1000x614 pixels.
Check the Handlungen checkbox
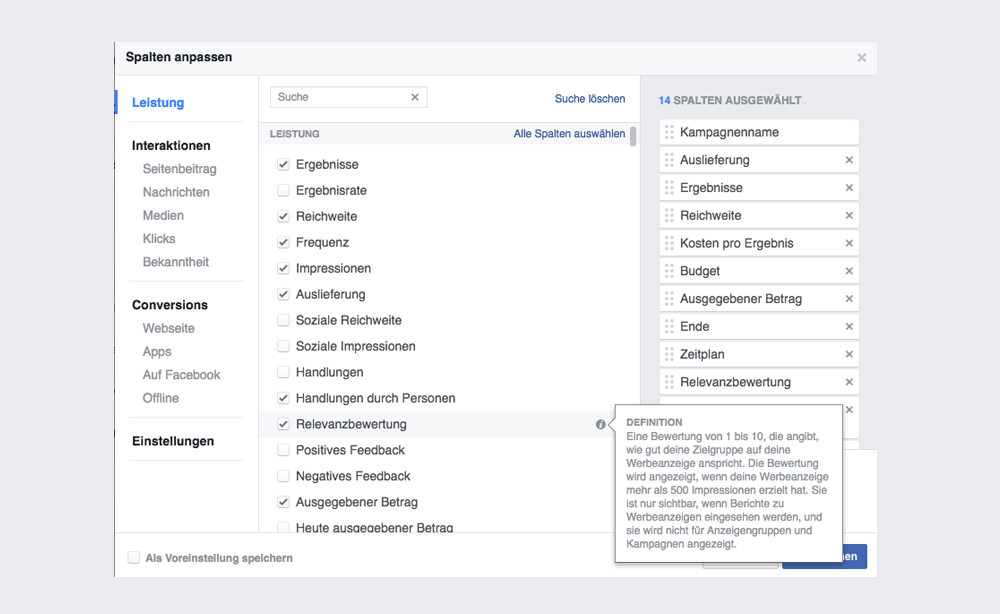pyautogui.click(x=283, y=372)
